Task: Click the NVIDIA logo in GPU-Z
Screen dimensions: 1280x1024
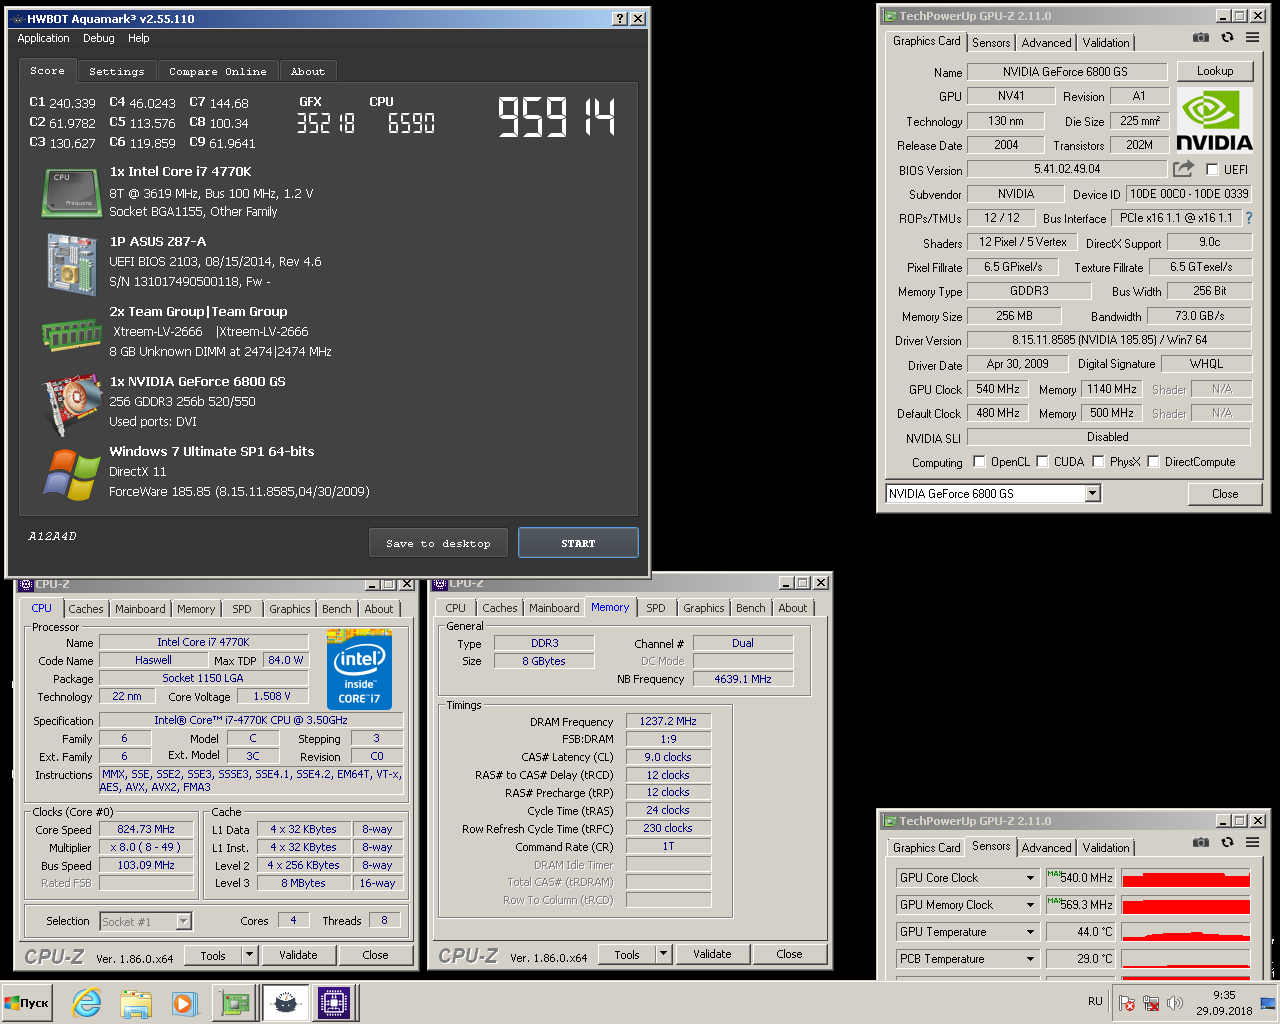Action: click(x=1214, y=120)
